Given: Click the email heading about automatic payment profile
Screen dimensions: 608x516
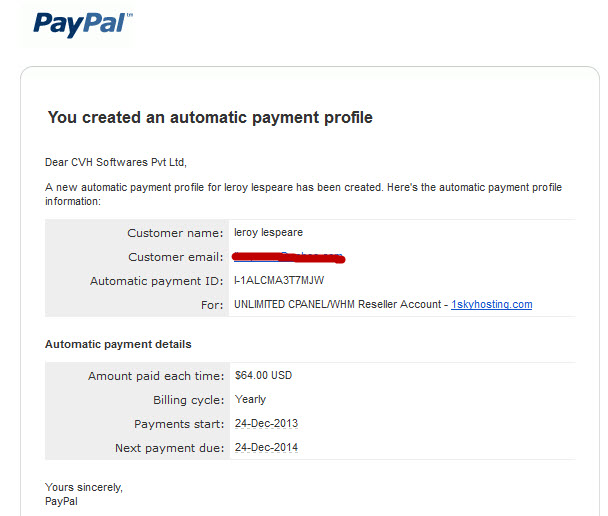Looking at the screenshot, I should tap(210, 117).
